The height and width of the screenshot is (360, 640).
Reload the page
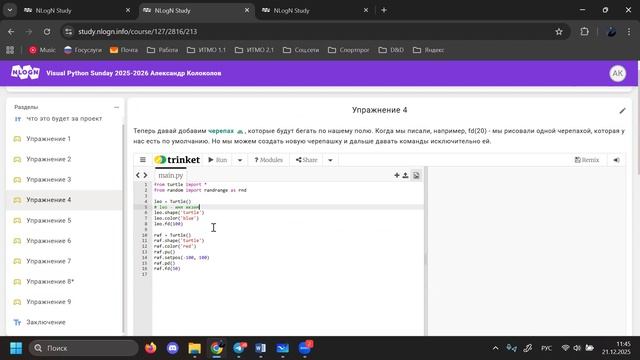tap(47, 31)
